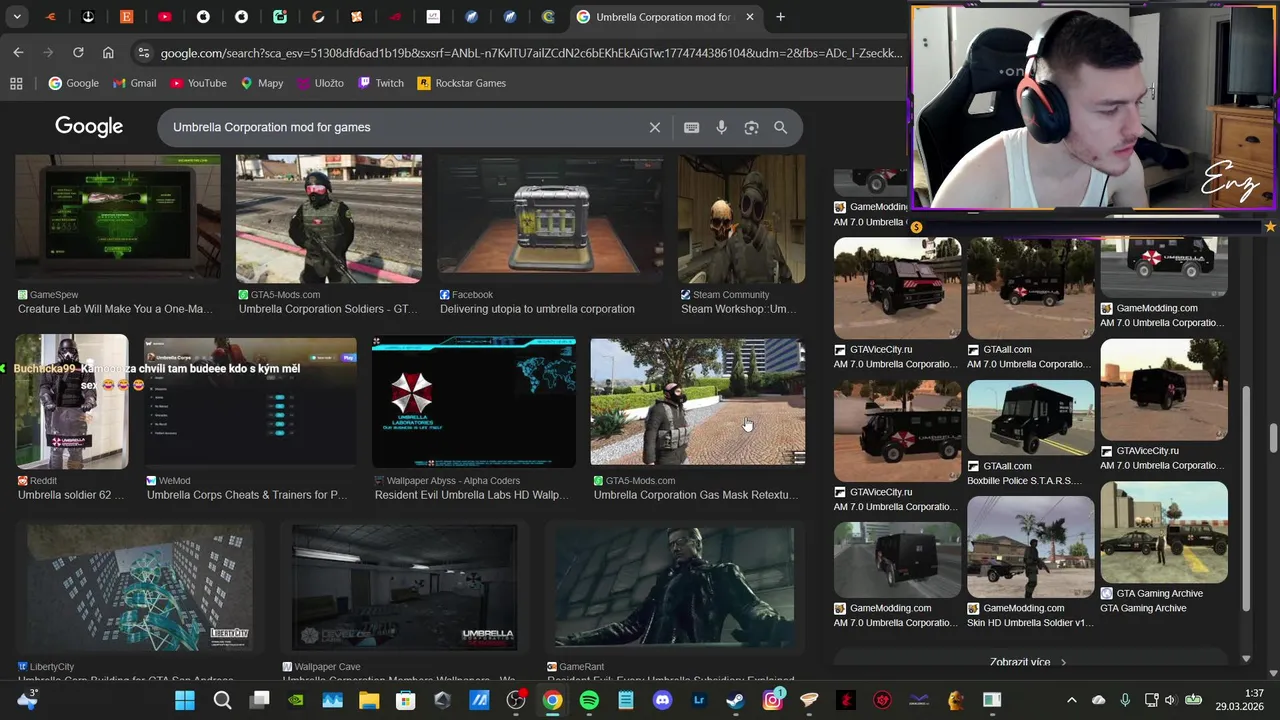1280x720 pixels.
Task: Open GameSpew Creature Lab image result
Action: [118, 218]
